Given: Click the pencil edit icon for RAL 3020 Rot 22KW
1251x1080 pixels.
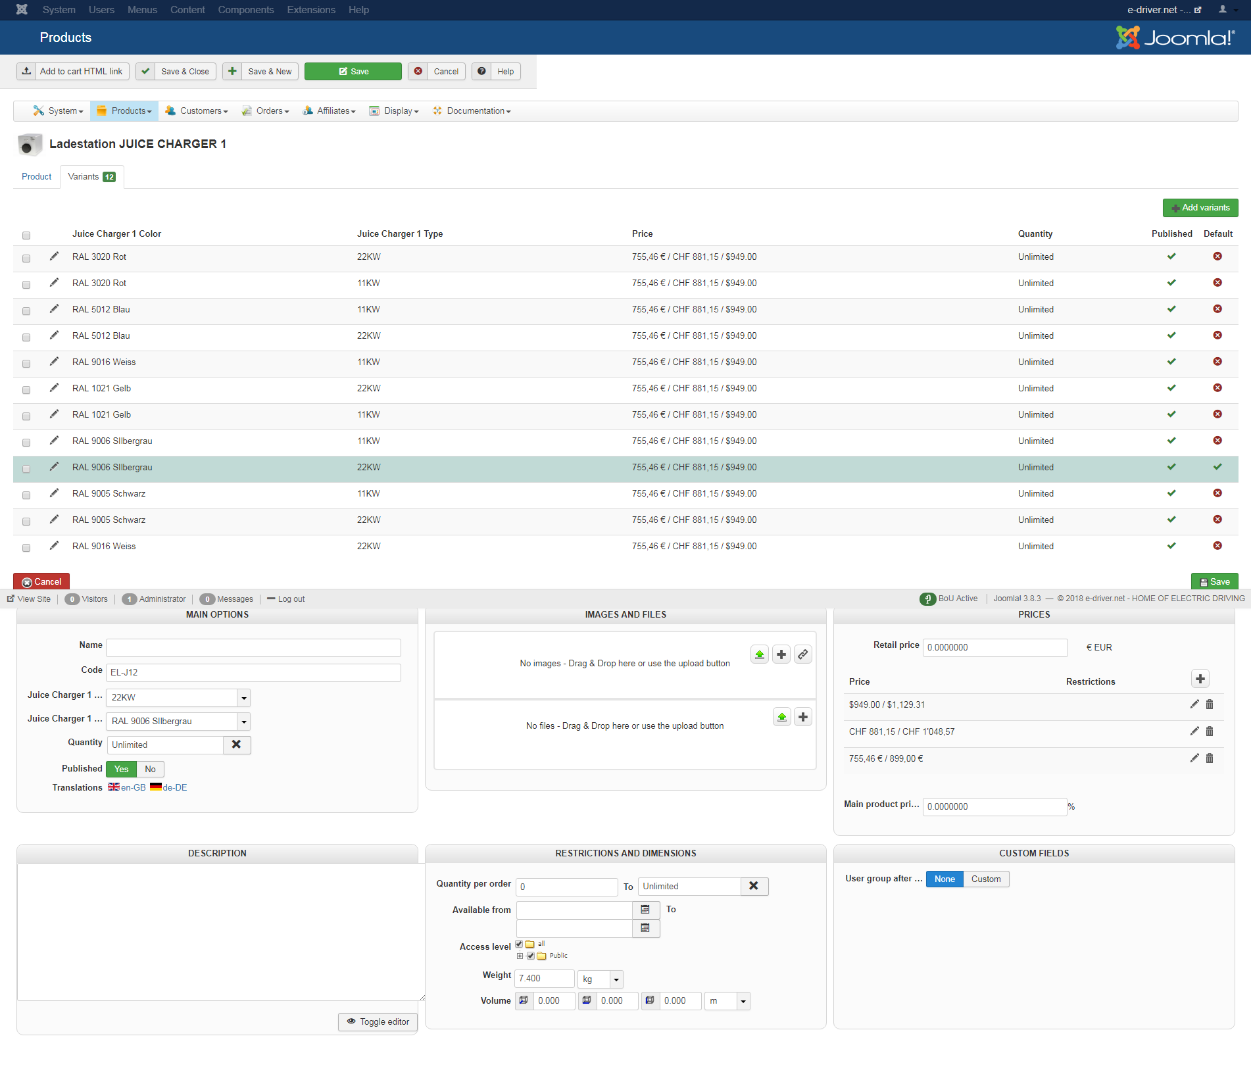Looking at the screenshot, I should (x=54, y=256).
